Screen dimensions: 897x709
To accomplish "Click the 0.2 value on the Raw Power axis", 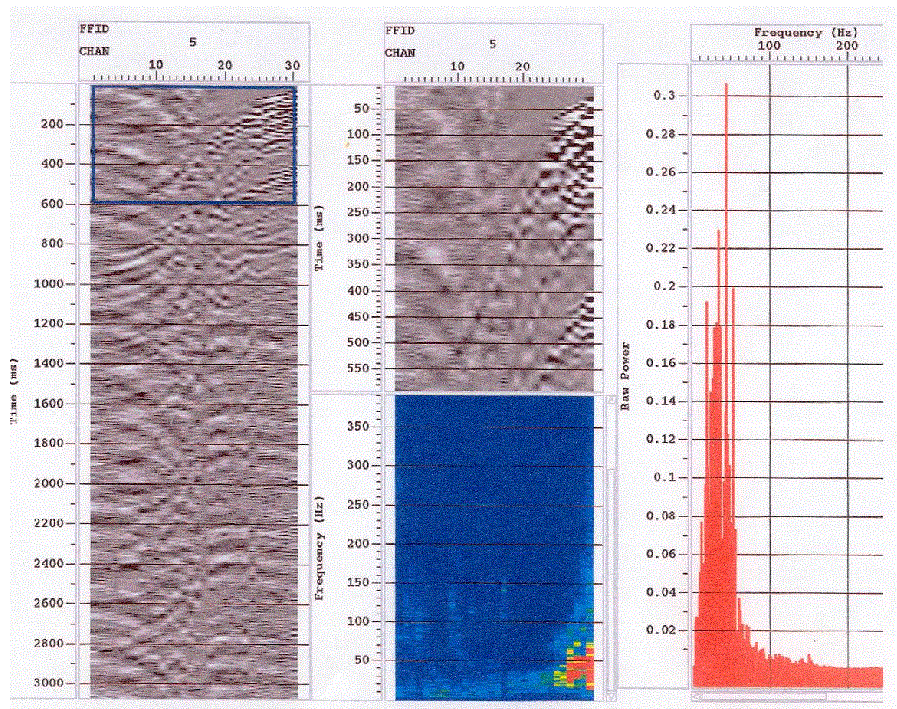I will [x=665, y=286].
